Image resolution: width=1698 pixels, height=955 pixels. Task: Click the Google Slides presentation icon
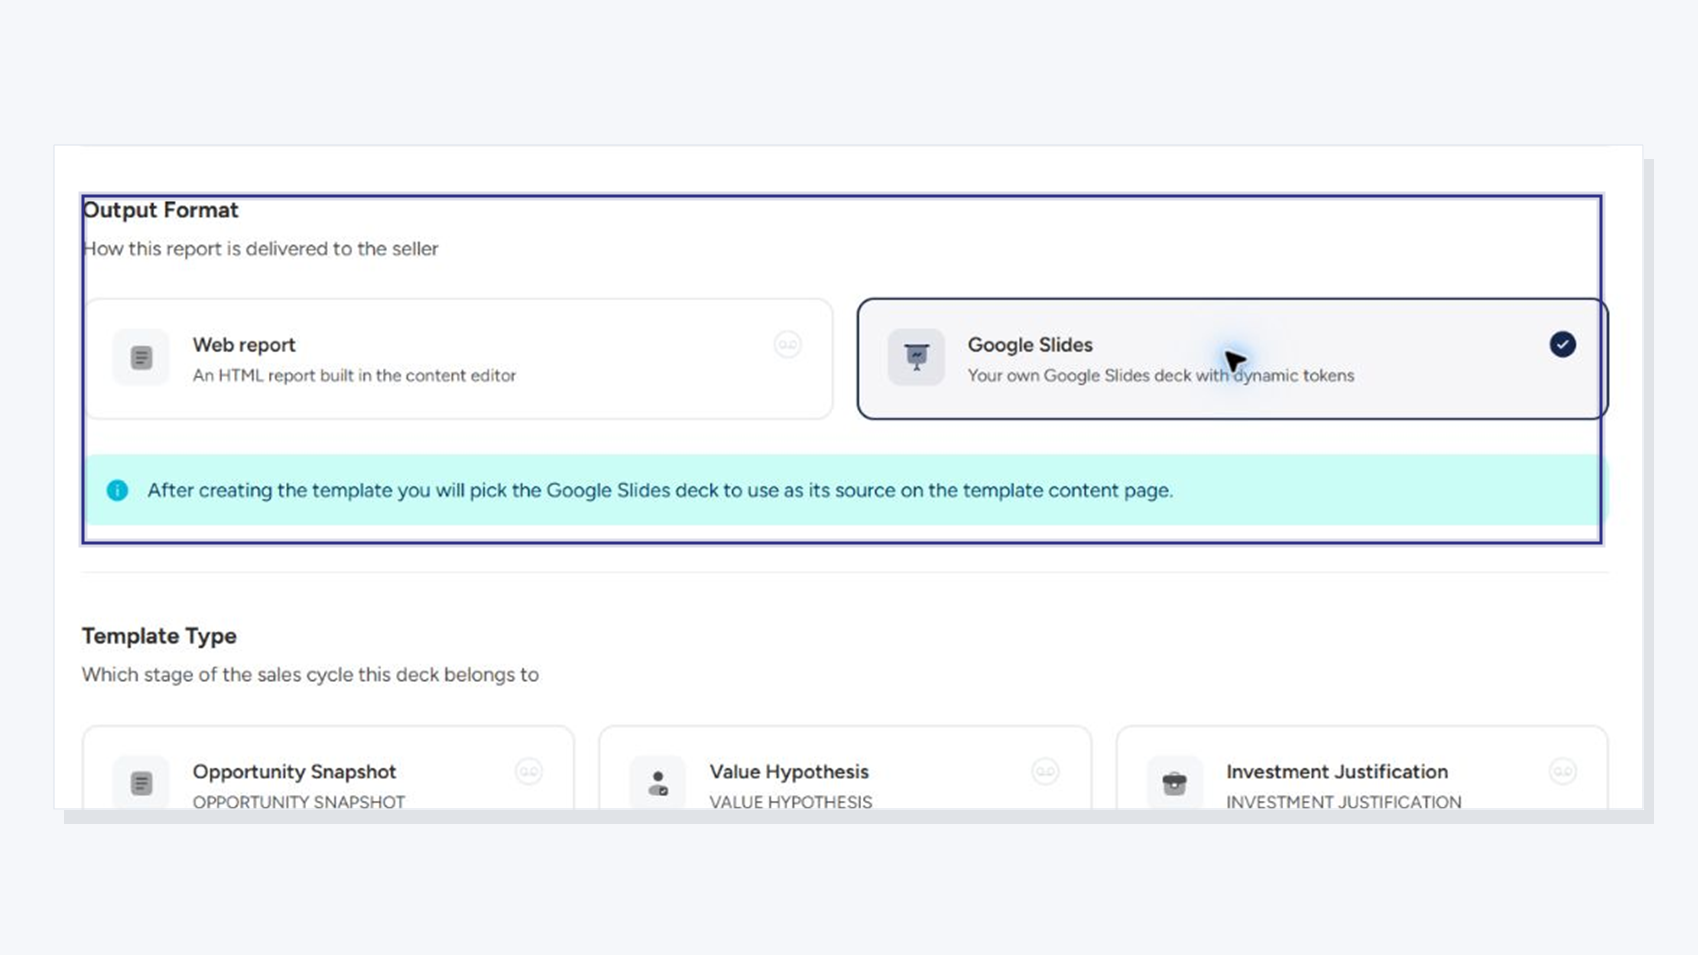pos(916,358)
